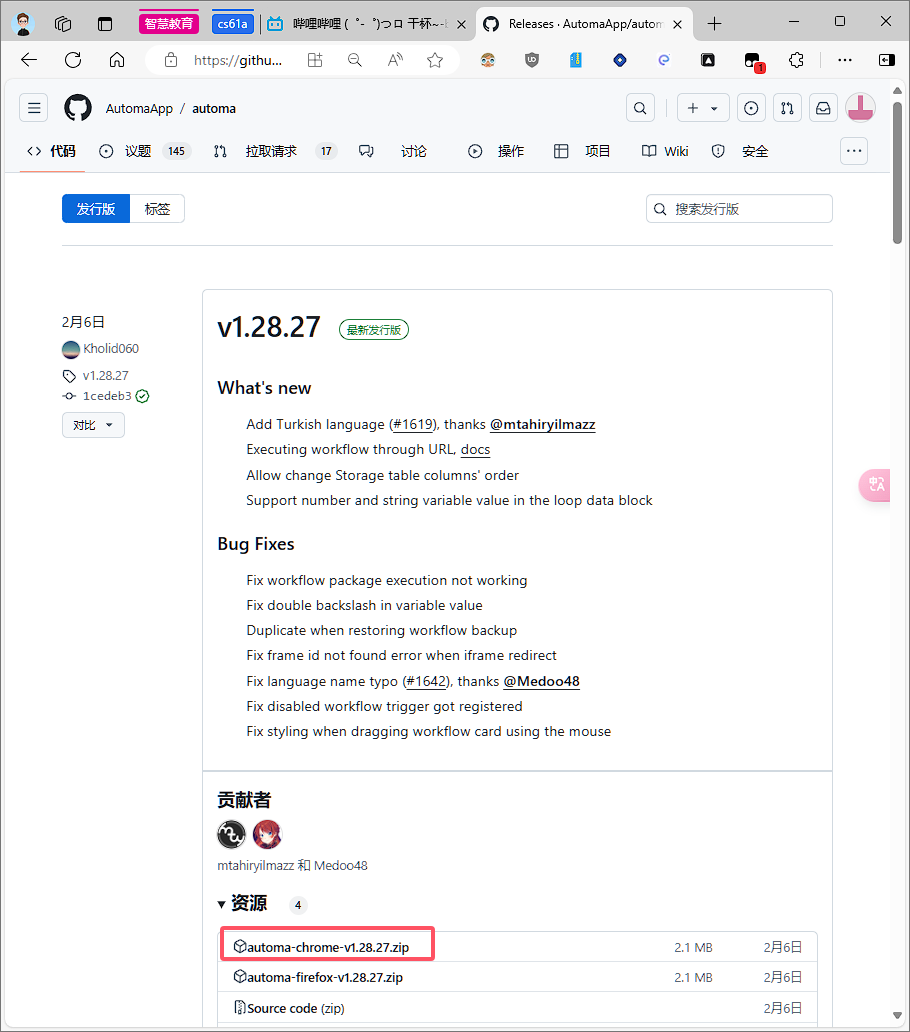The image size is (910, 1032).
Task: Refresh the page with the reload icon
Action: pyautogui.click(x=73, y=61)
